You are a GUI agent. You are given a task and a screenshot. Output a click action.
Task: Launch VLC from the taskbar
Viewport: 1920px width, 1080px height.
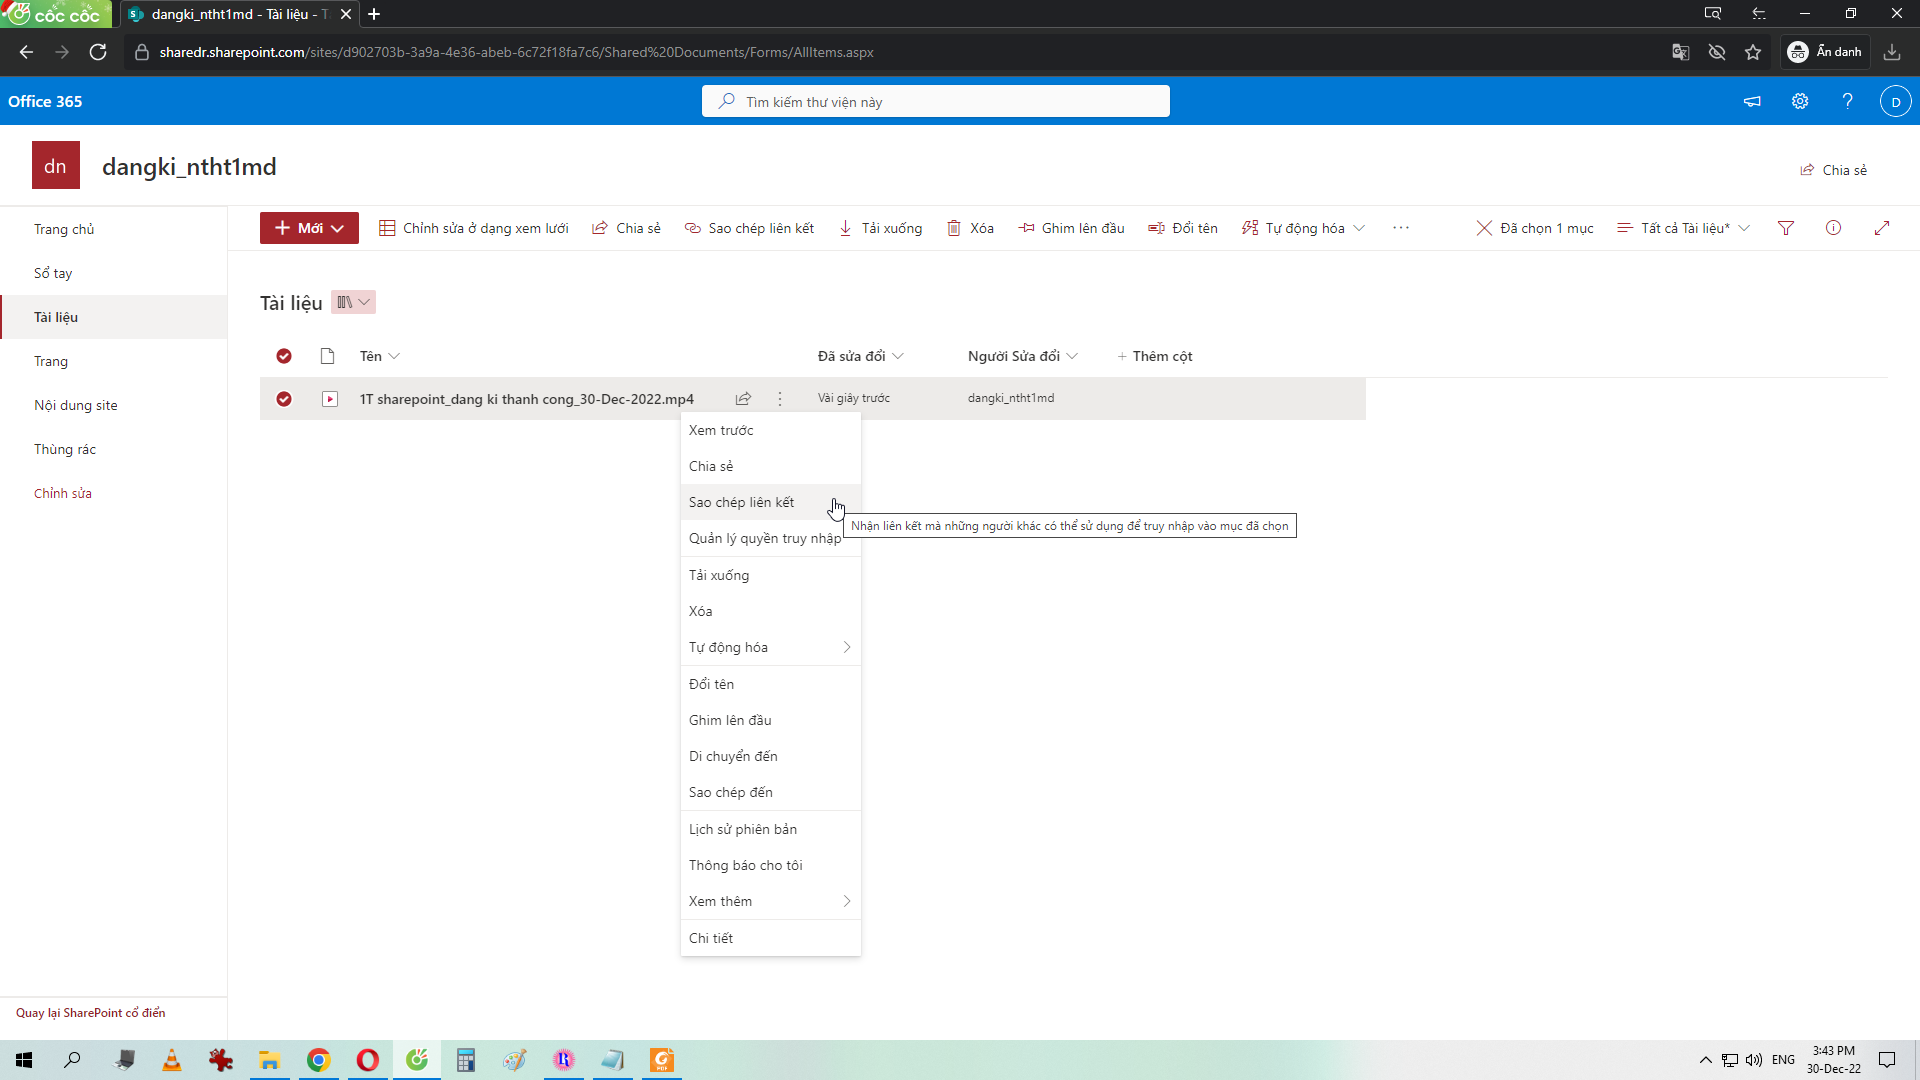[x=172, y=1060]
